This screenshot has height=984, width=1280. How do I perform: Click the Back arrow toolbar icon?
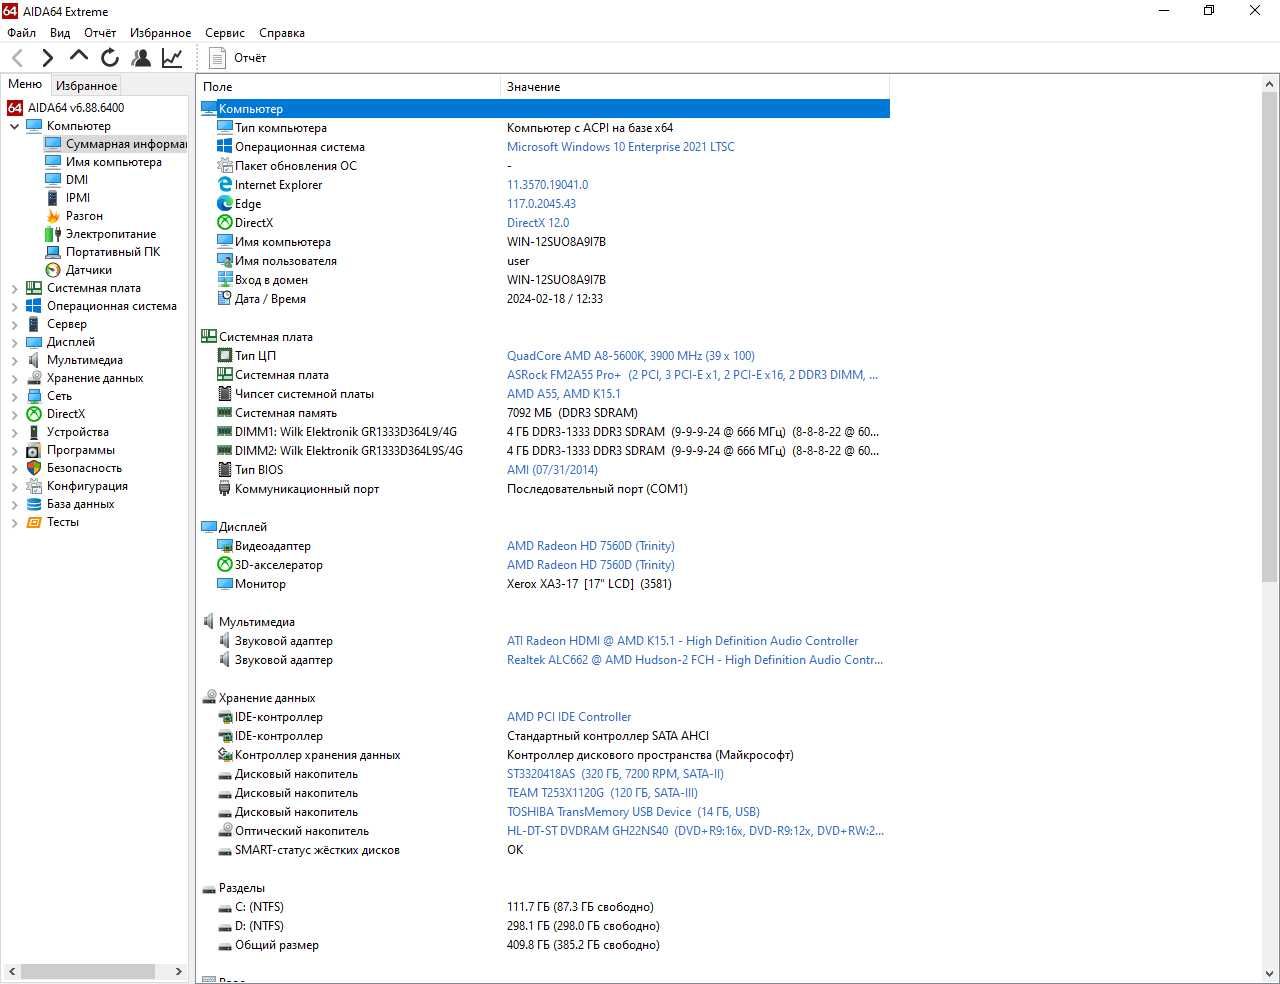tap(17, 58)
